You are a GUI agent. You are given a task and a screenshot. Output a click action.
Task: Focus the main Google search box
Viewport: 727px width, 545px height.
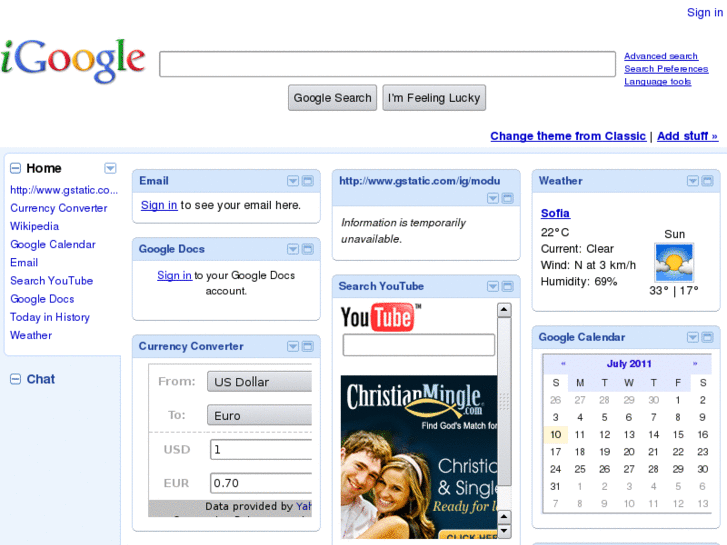(x=388, y=64)
